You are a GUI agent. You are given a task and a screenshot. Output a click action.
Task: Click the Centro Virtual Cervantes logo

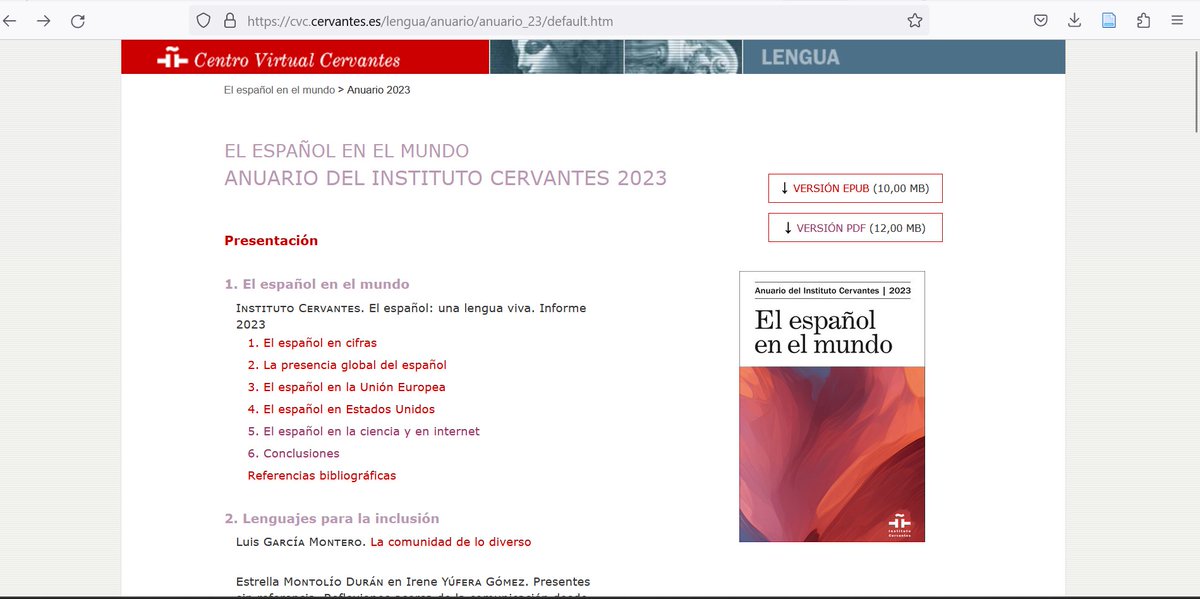tap(279, 60)
